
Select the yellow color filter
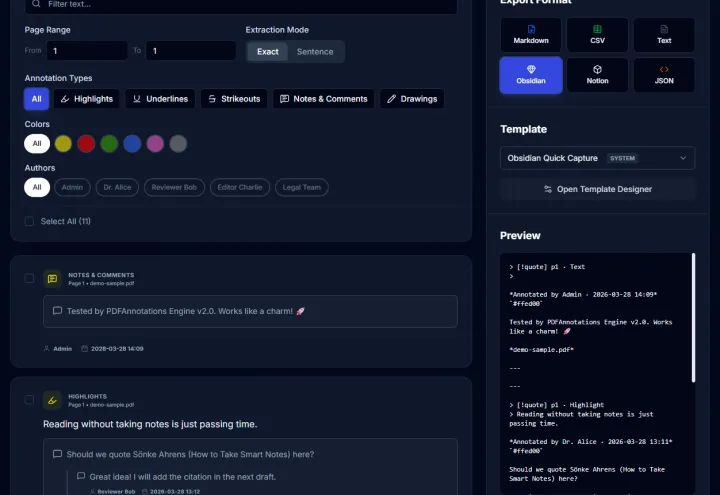(x=63, y=143)
